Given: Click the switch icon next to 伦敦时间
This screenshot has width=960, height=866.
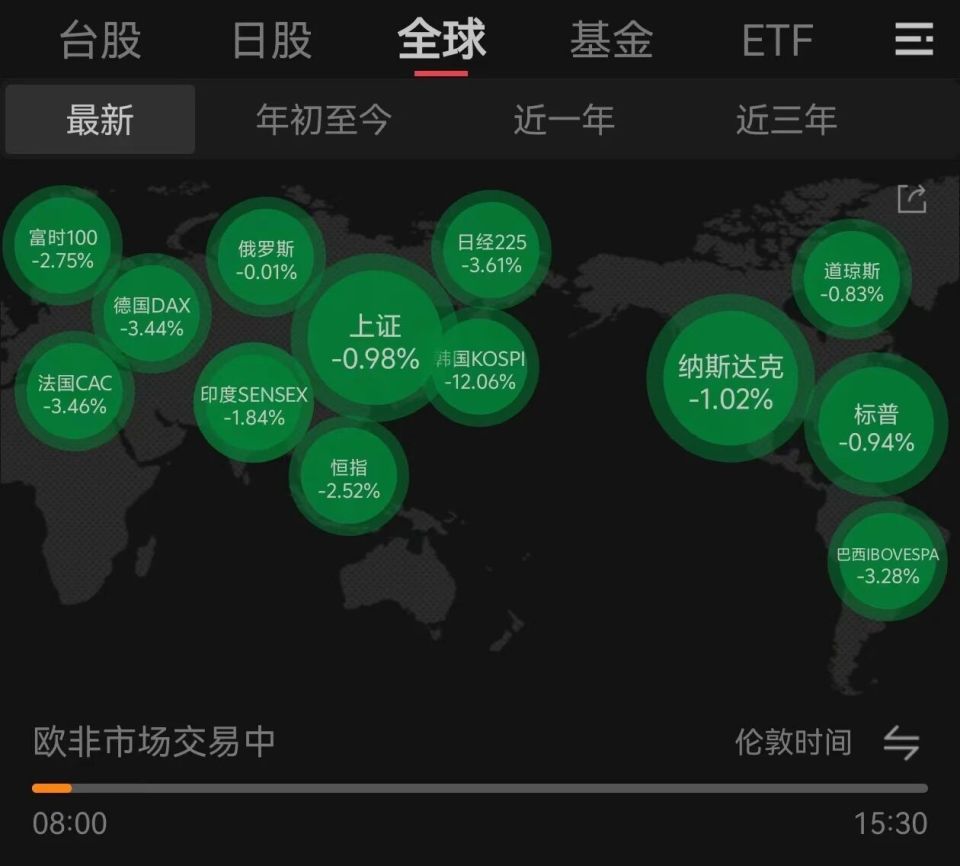Looking at the screenshot, I should (x=899, y=742).
